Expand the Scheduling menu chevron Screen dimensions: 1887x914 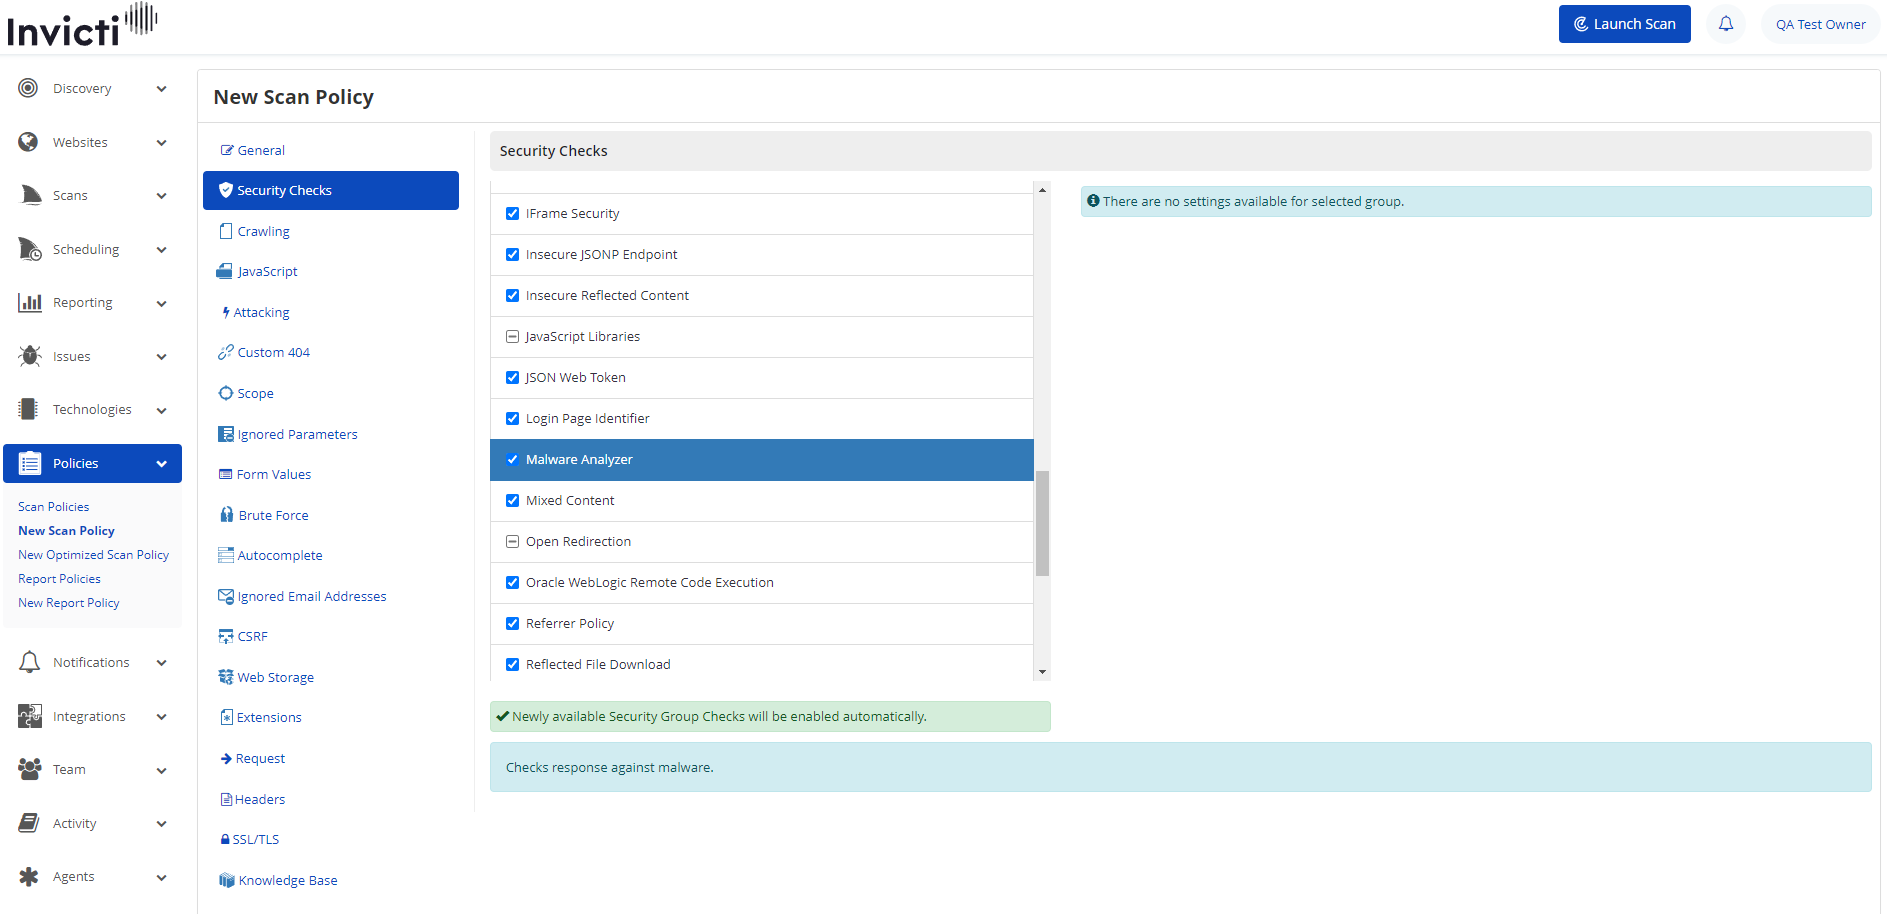161,250
